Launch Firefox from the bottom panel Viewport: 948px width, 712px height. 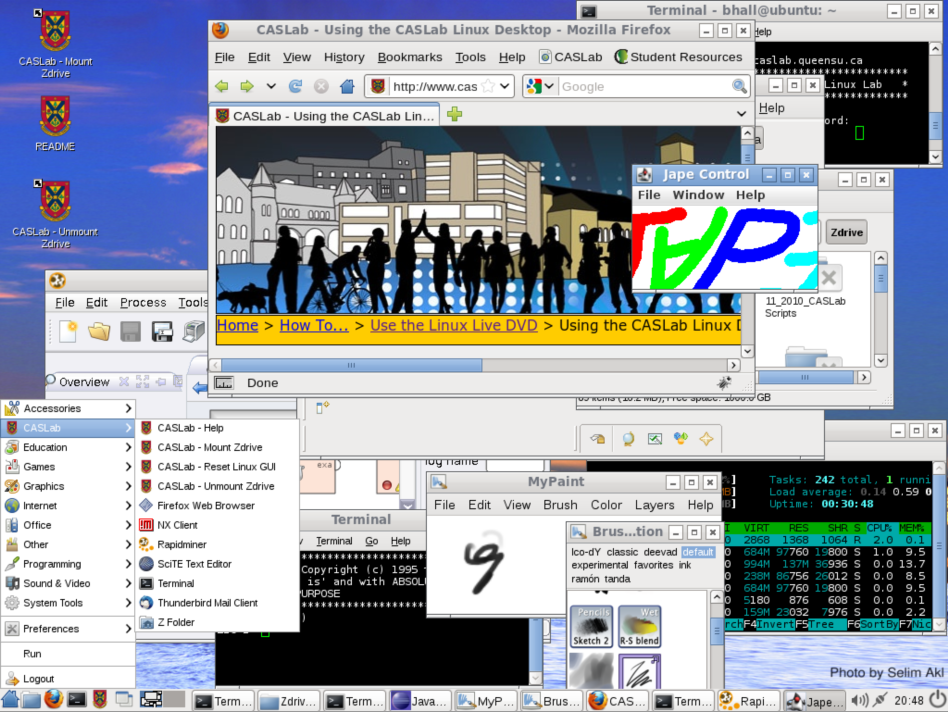(54, 699)
